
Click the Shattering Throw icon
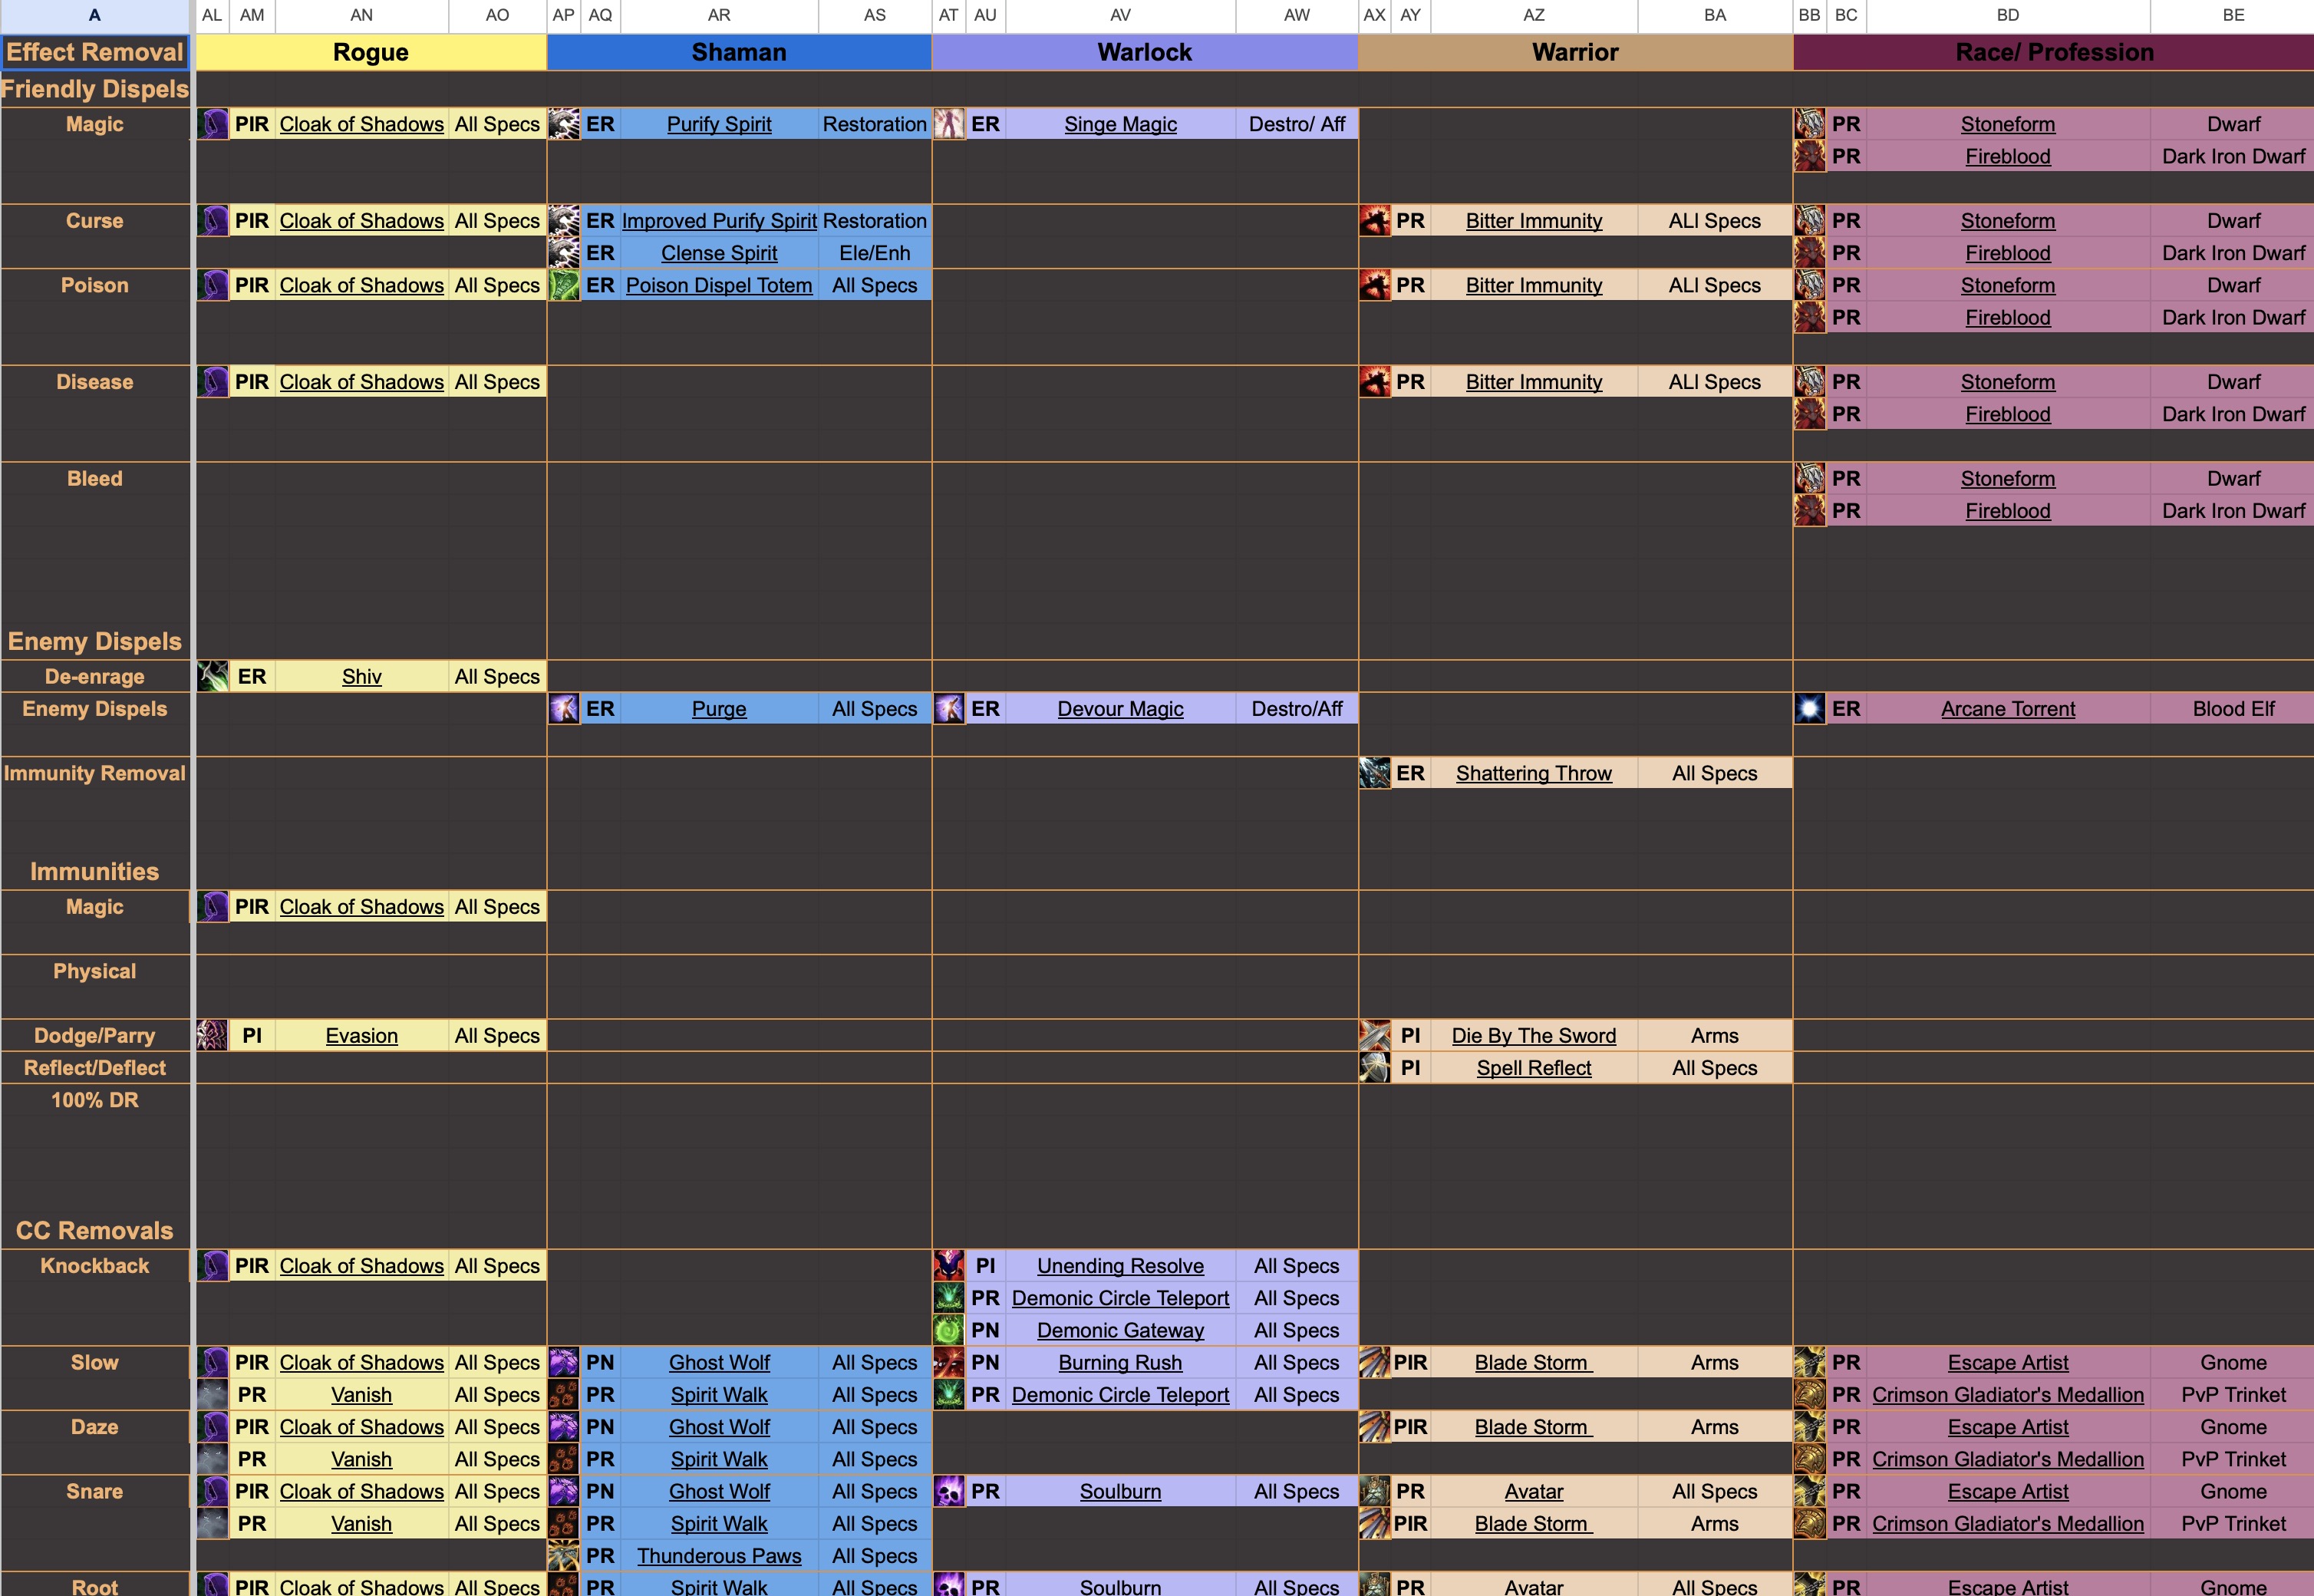[1375, 773]
